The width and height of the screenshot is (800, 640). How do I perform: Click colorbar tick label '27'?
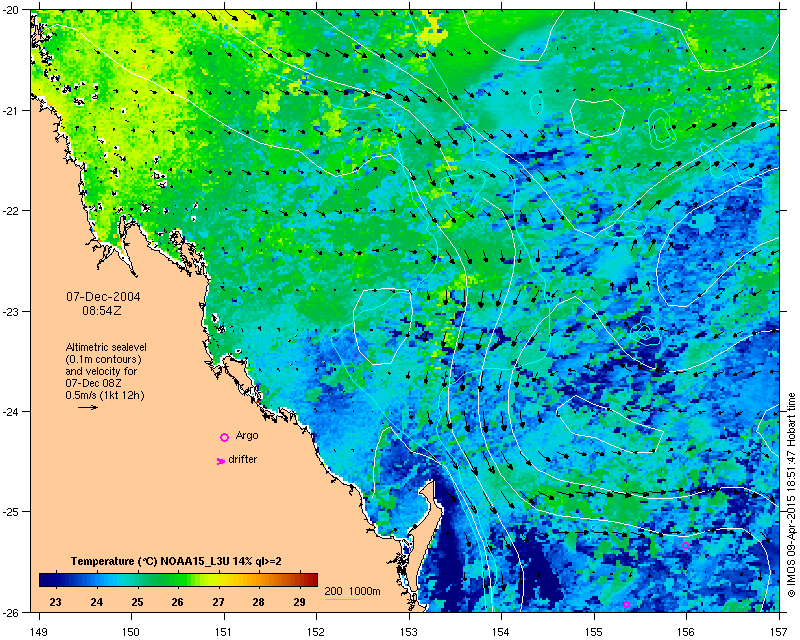[x=218, y=602]
